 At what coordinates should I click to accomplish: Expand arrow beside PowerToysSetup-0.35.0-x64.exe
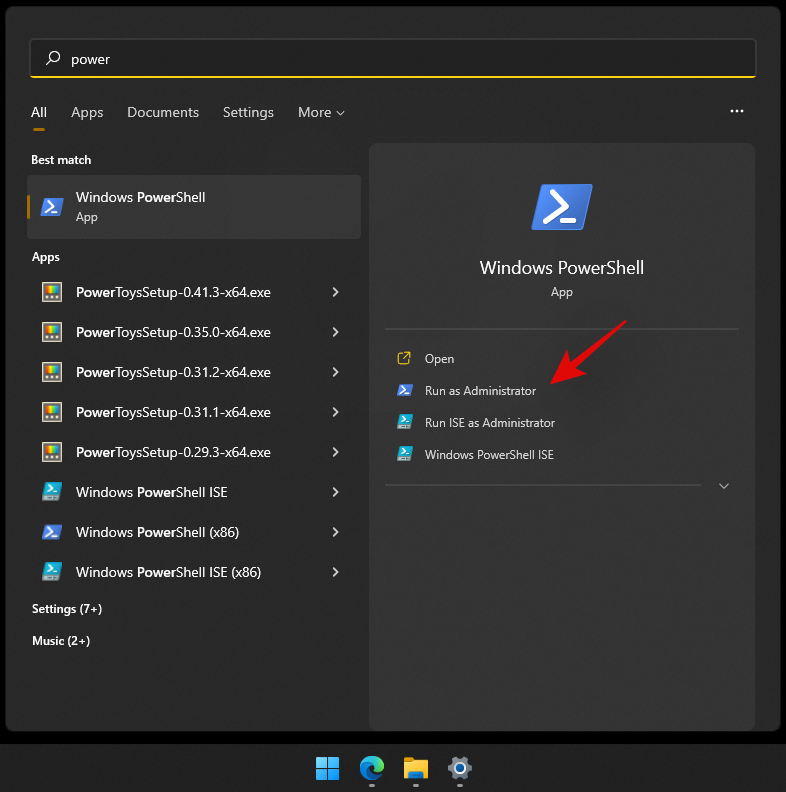tap(335, 332)
